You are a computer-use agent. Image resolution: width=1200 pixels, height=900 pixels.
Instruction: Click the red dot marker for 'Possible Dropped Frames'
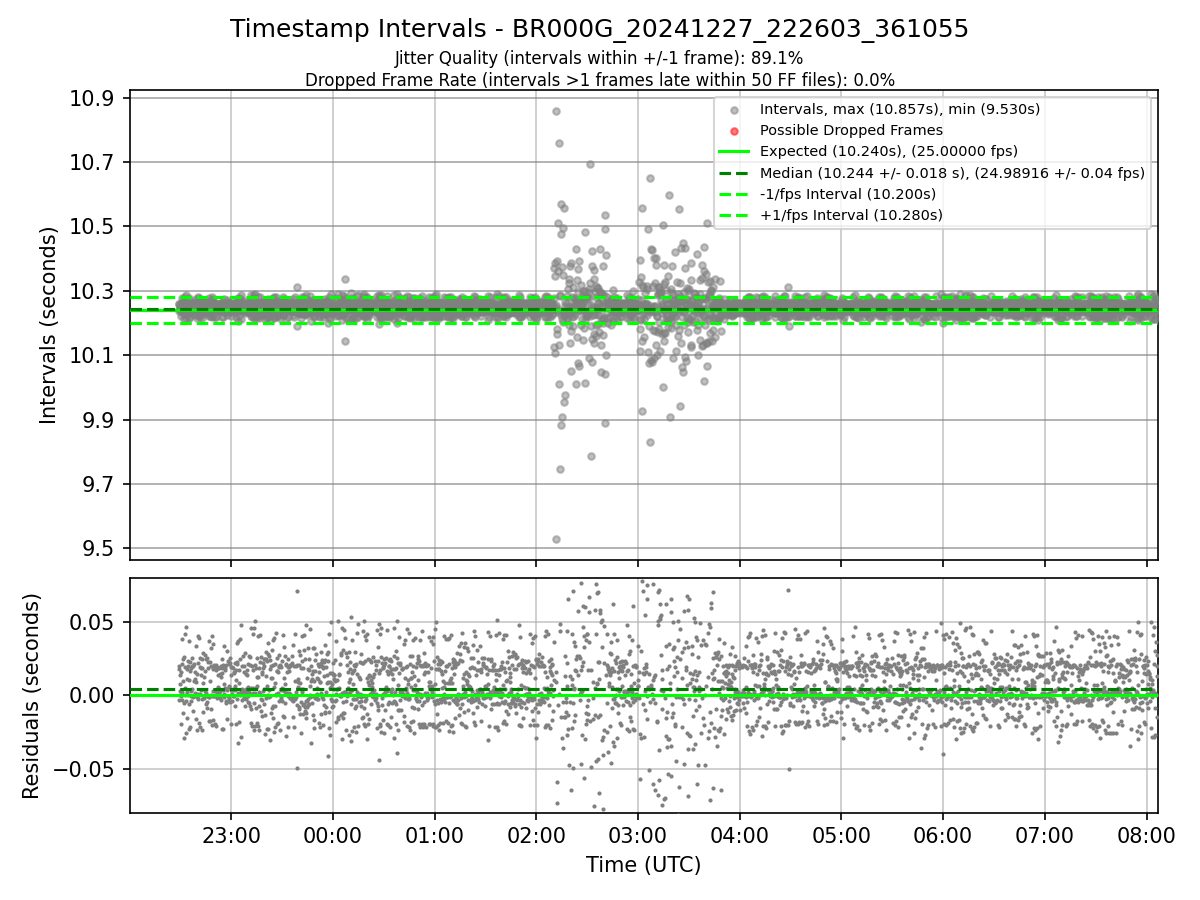coord(734,131)
